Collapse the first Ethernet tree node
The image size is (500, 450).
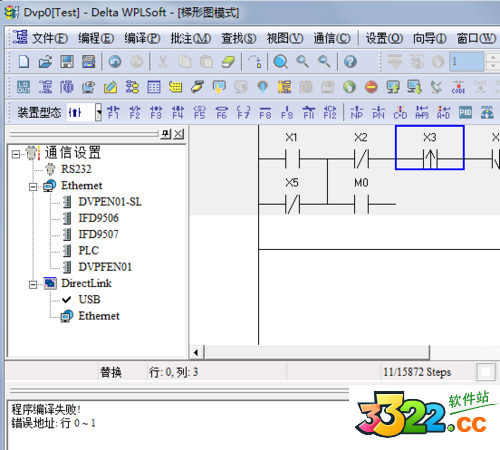pyautogui.click(x=33, y=187)
